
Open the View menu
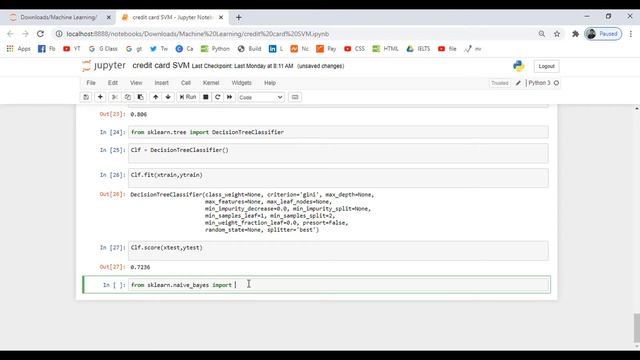point(136,83)
